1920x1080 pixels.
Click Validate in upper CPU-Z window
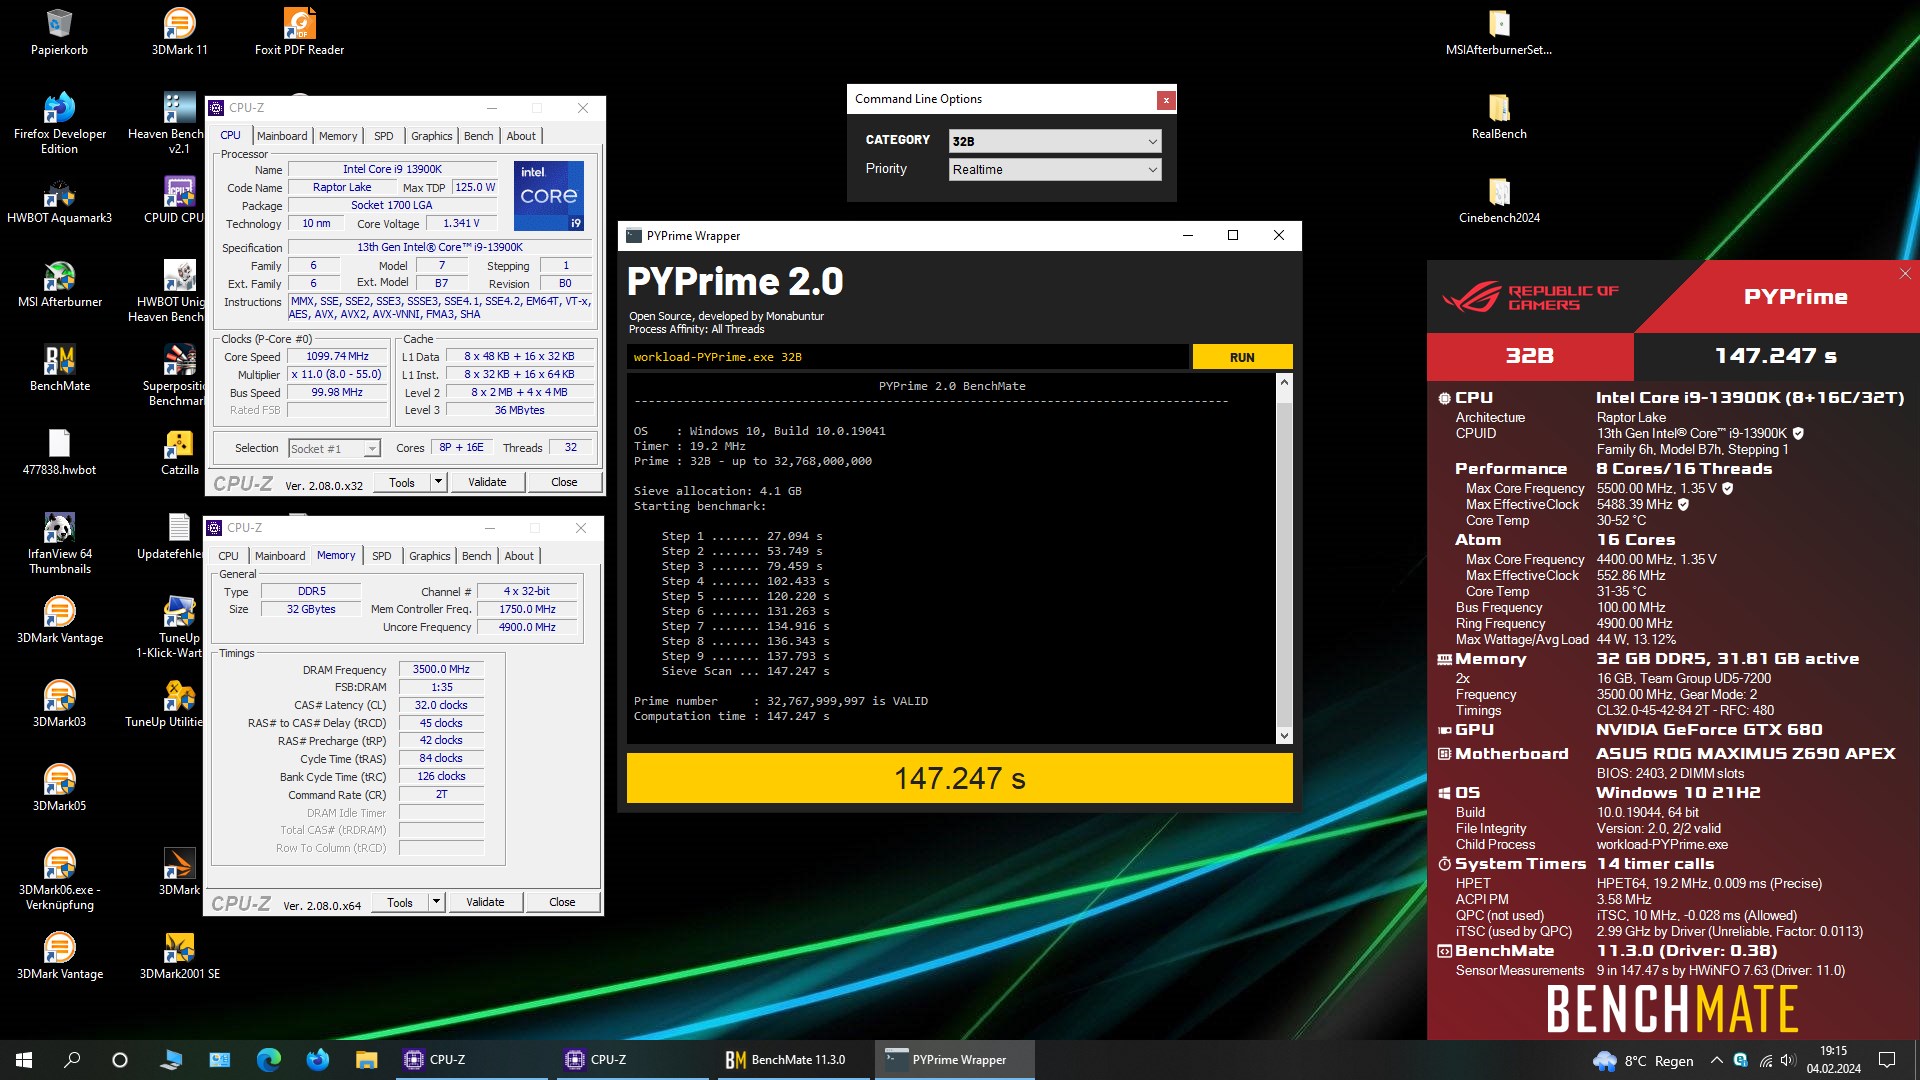487,482
